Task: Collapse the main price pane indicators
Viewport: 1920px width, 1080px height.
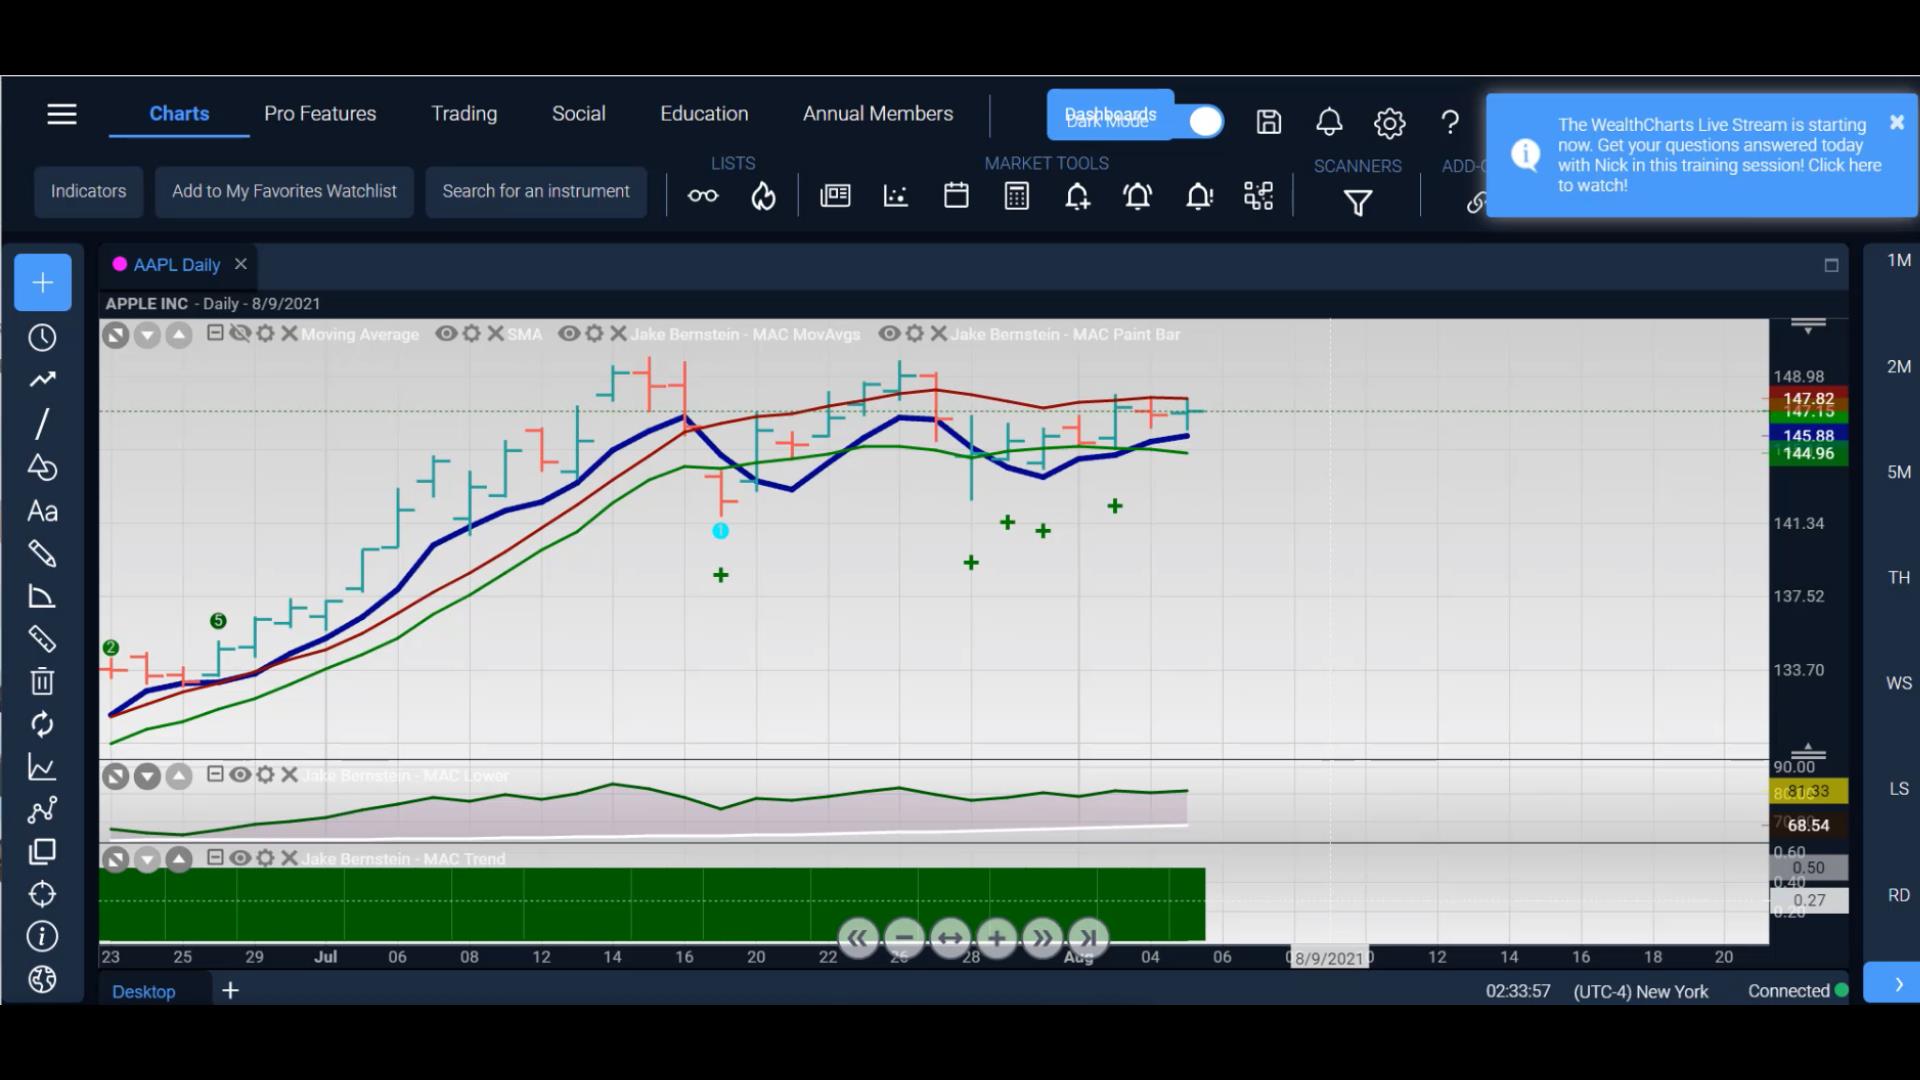Action: (215, 332)
